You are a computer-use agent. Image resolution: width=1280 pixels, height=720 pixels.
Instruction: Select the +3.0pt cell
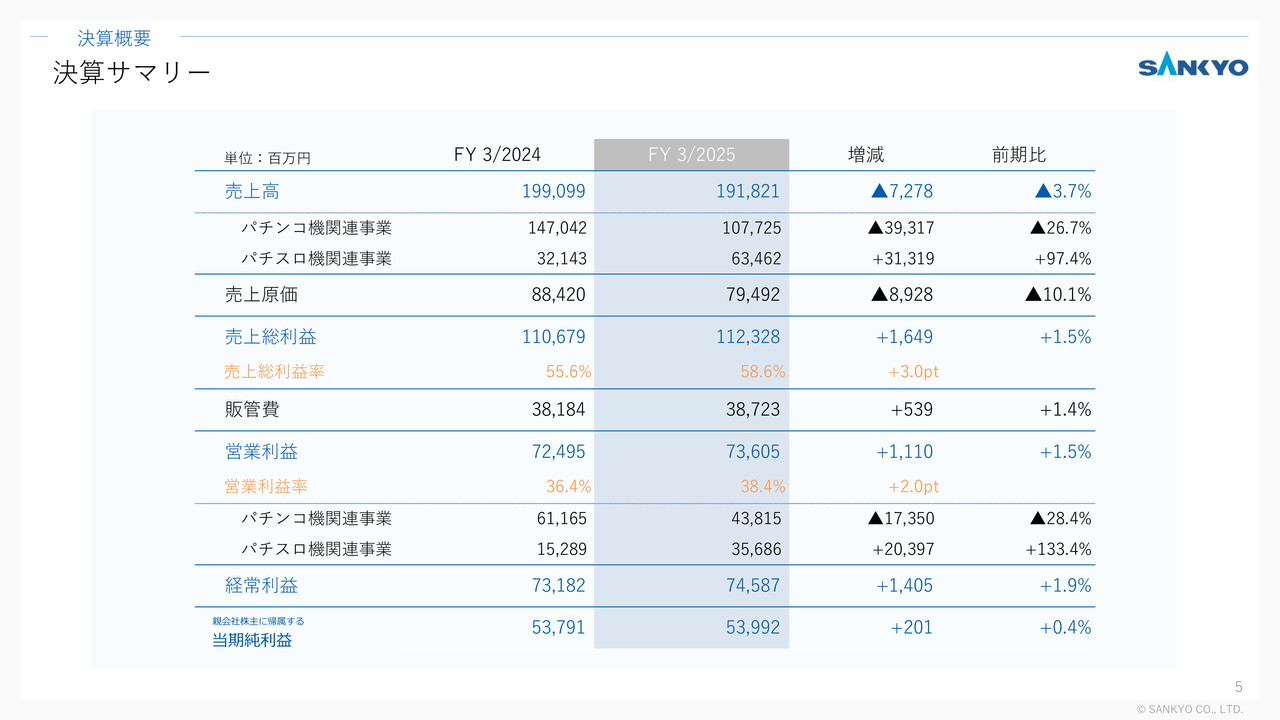click(914, 372)
